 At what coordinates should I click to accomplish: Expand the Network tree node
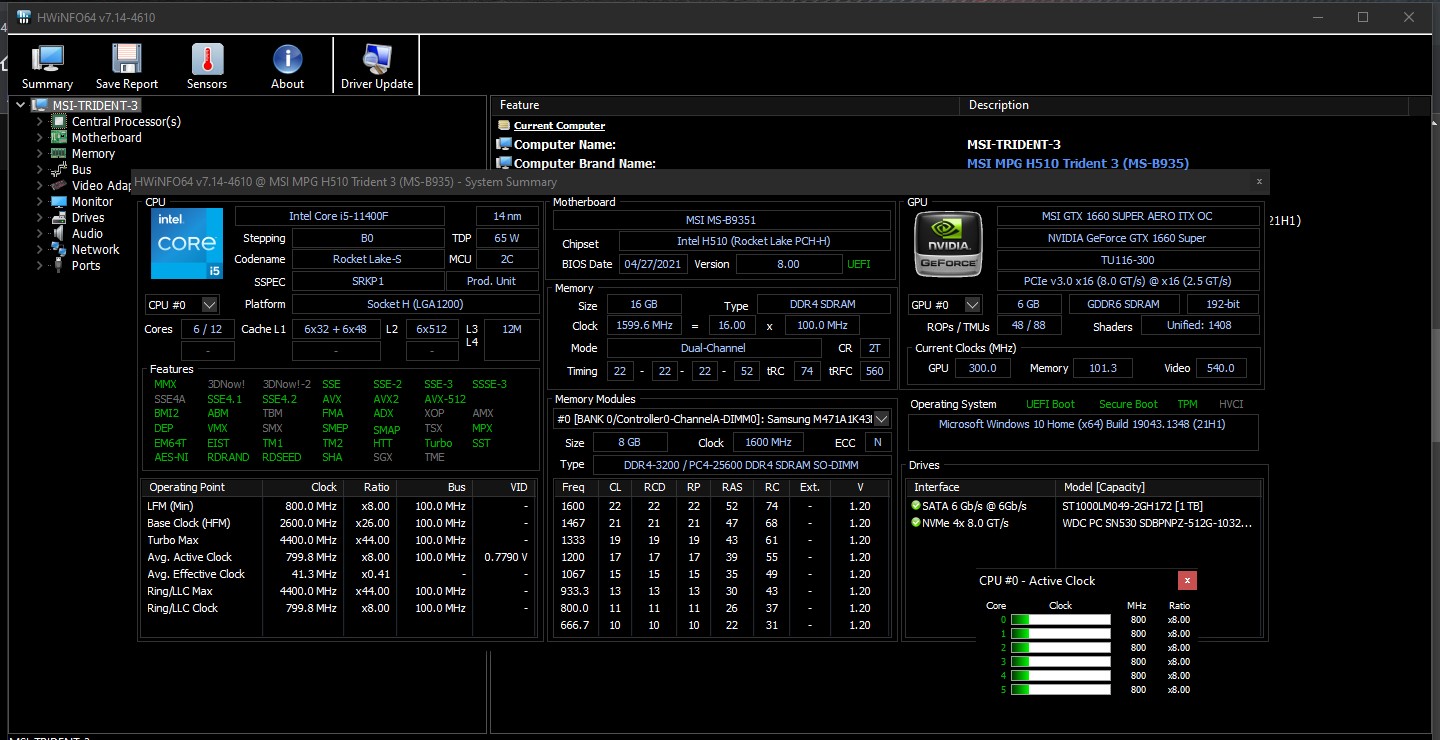pos(40,249)
